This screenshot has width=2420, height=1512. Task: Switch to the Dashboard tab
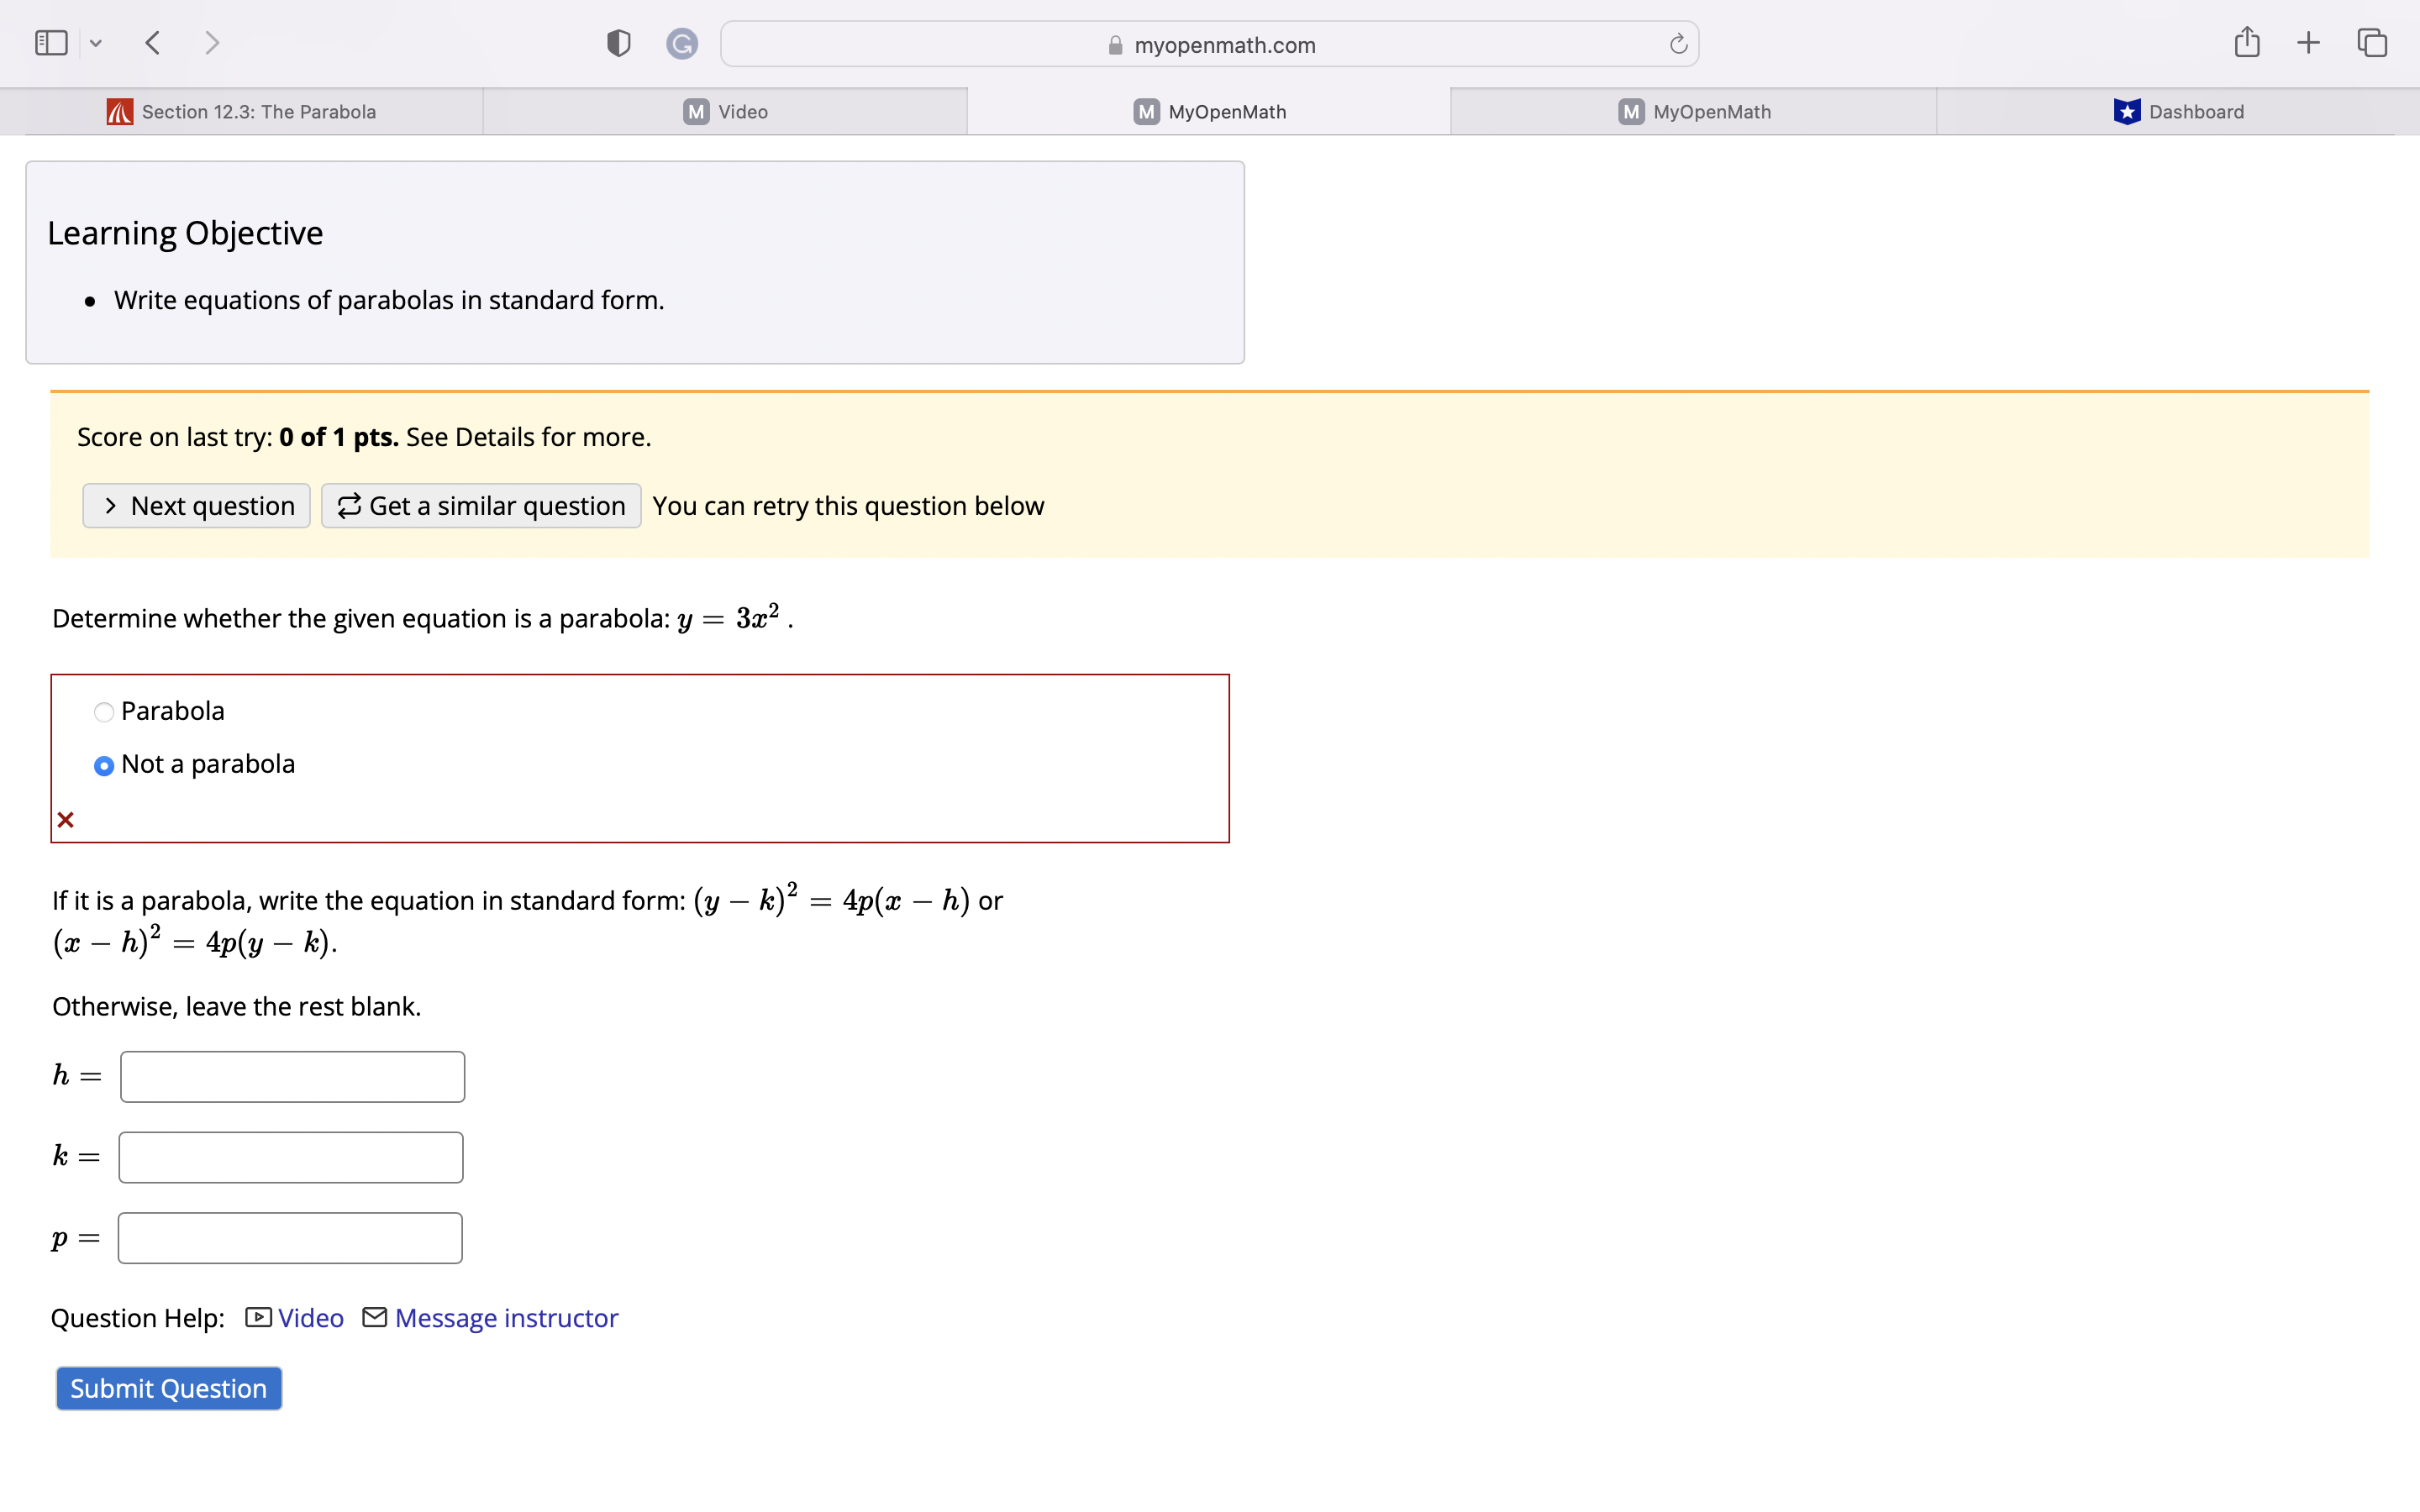tap(2178, 112)
